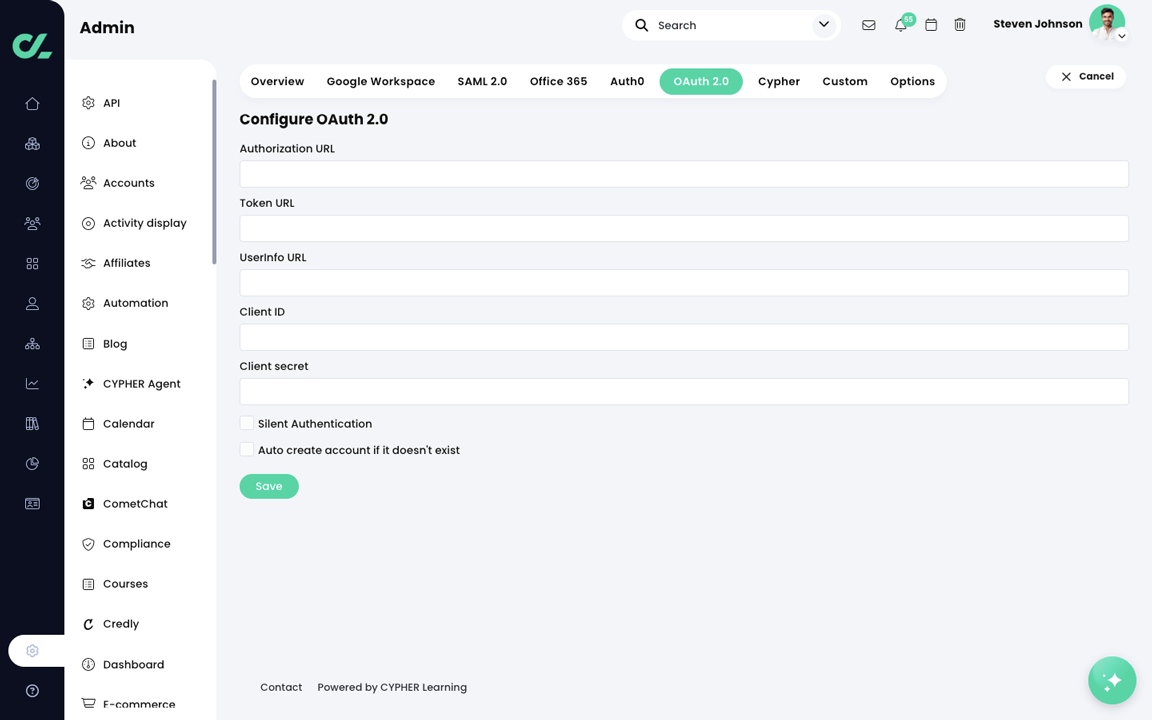The image size is (1152, 720).
Task: Open the trash icon in the top bar
Action: coord(960,25)
